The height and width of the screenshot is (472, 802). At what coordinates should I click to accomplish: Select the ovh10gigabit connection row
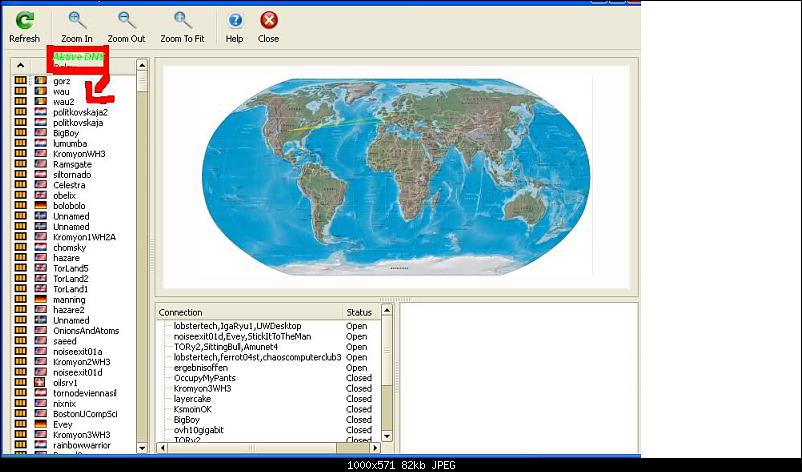(198, 430)
